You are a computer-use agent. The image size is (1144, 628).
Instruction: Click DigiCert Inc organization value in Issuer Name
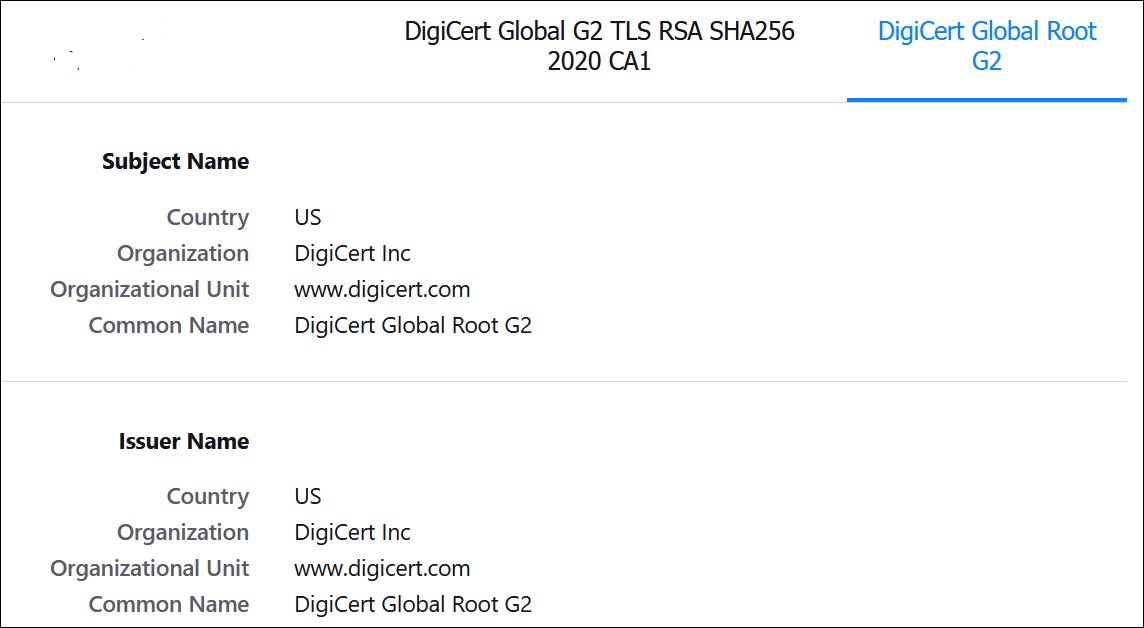[x=352, y=532]
